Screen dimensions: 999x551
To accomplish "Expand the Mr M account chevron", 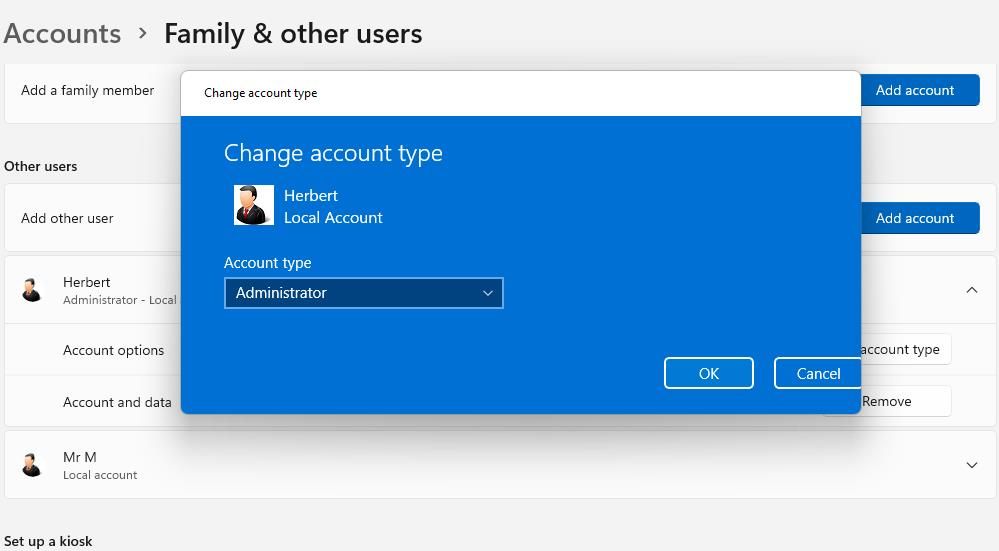I will click(x=971, y=465).
